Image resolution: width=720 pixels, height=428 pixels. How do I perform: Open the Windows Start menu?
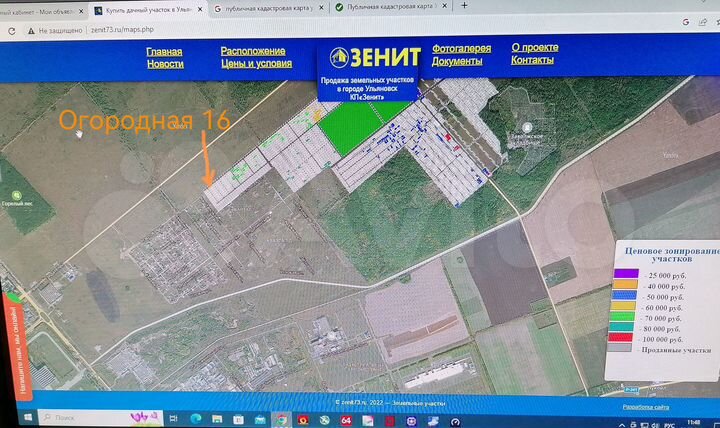27,416
